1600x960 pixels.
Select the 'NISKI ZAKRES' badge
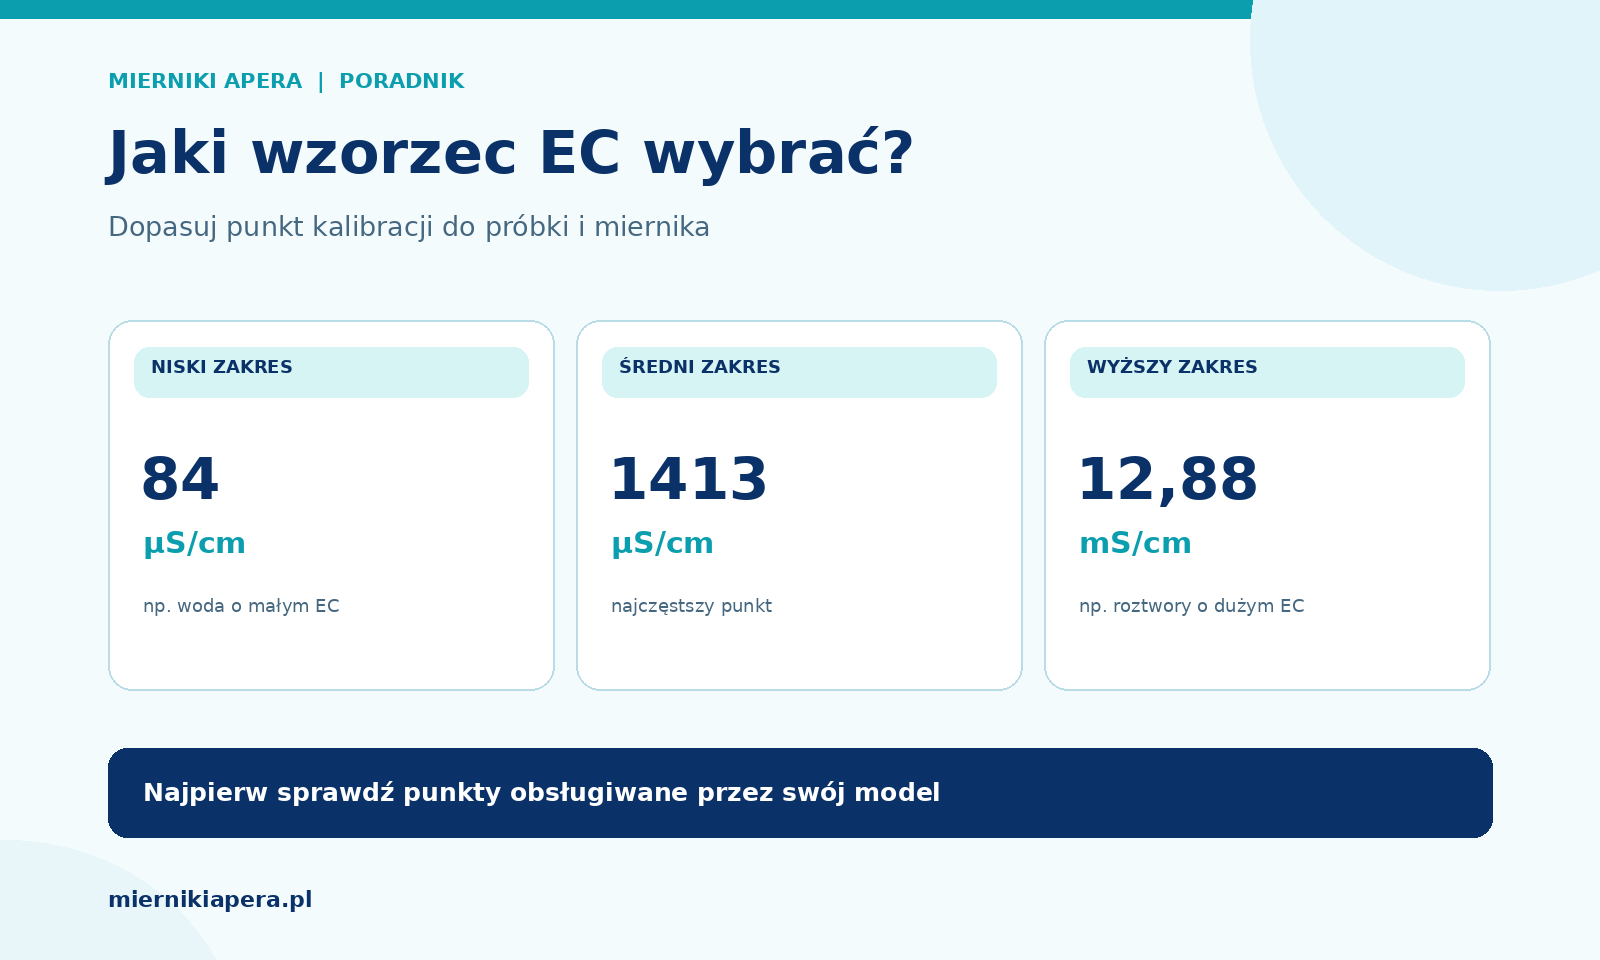[331, 372]
